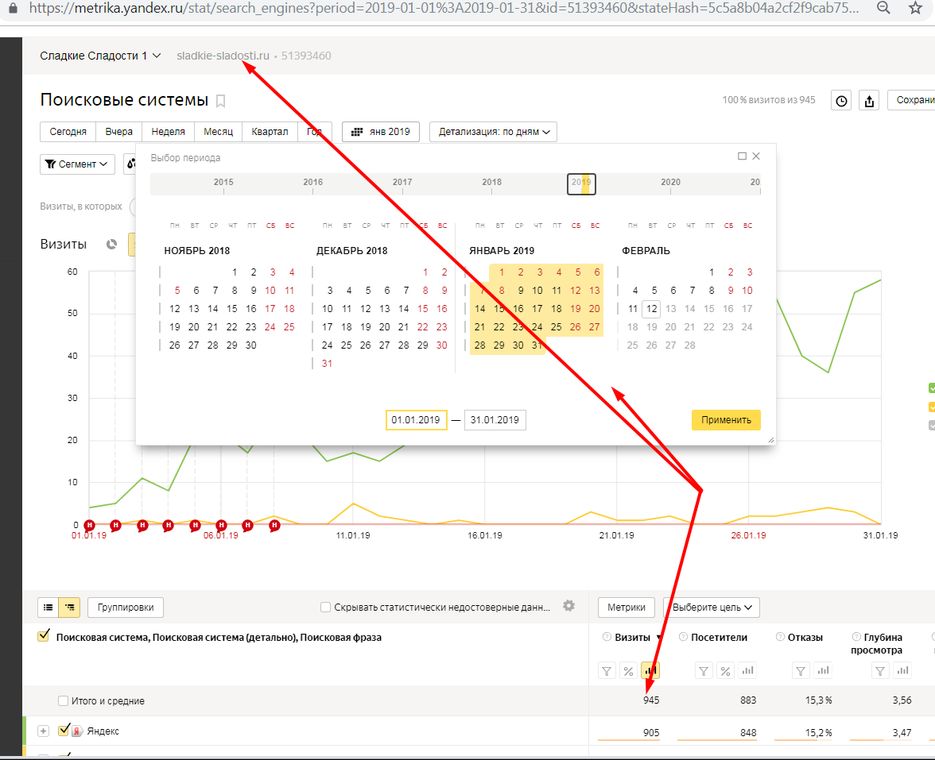Screen dimensions: 935x760
Task: Click the Yandex logo icon in Яндекс row
Action: (x=77, y=731)
